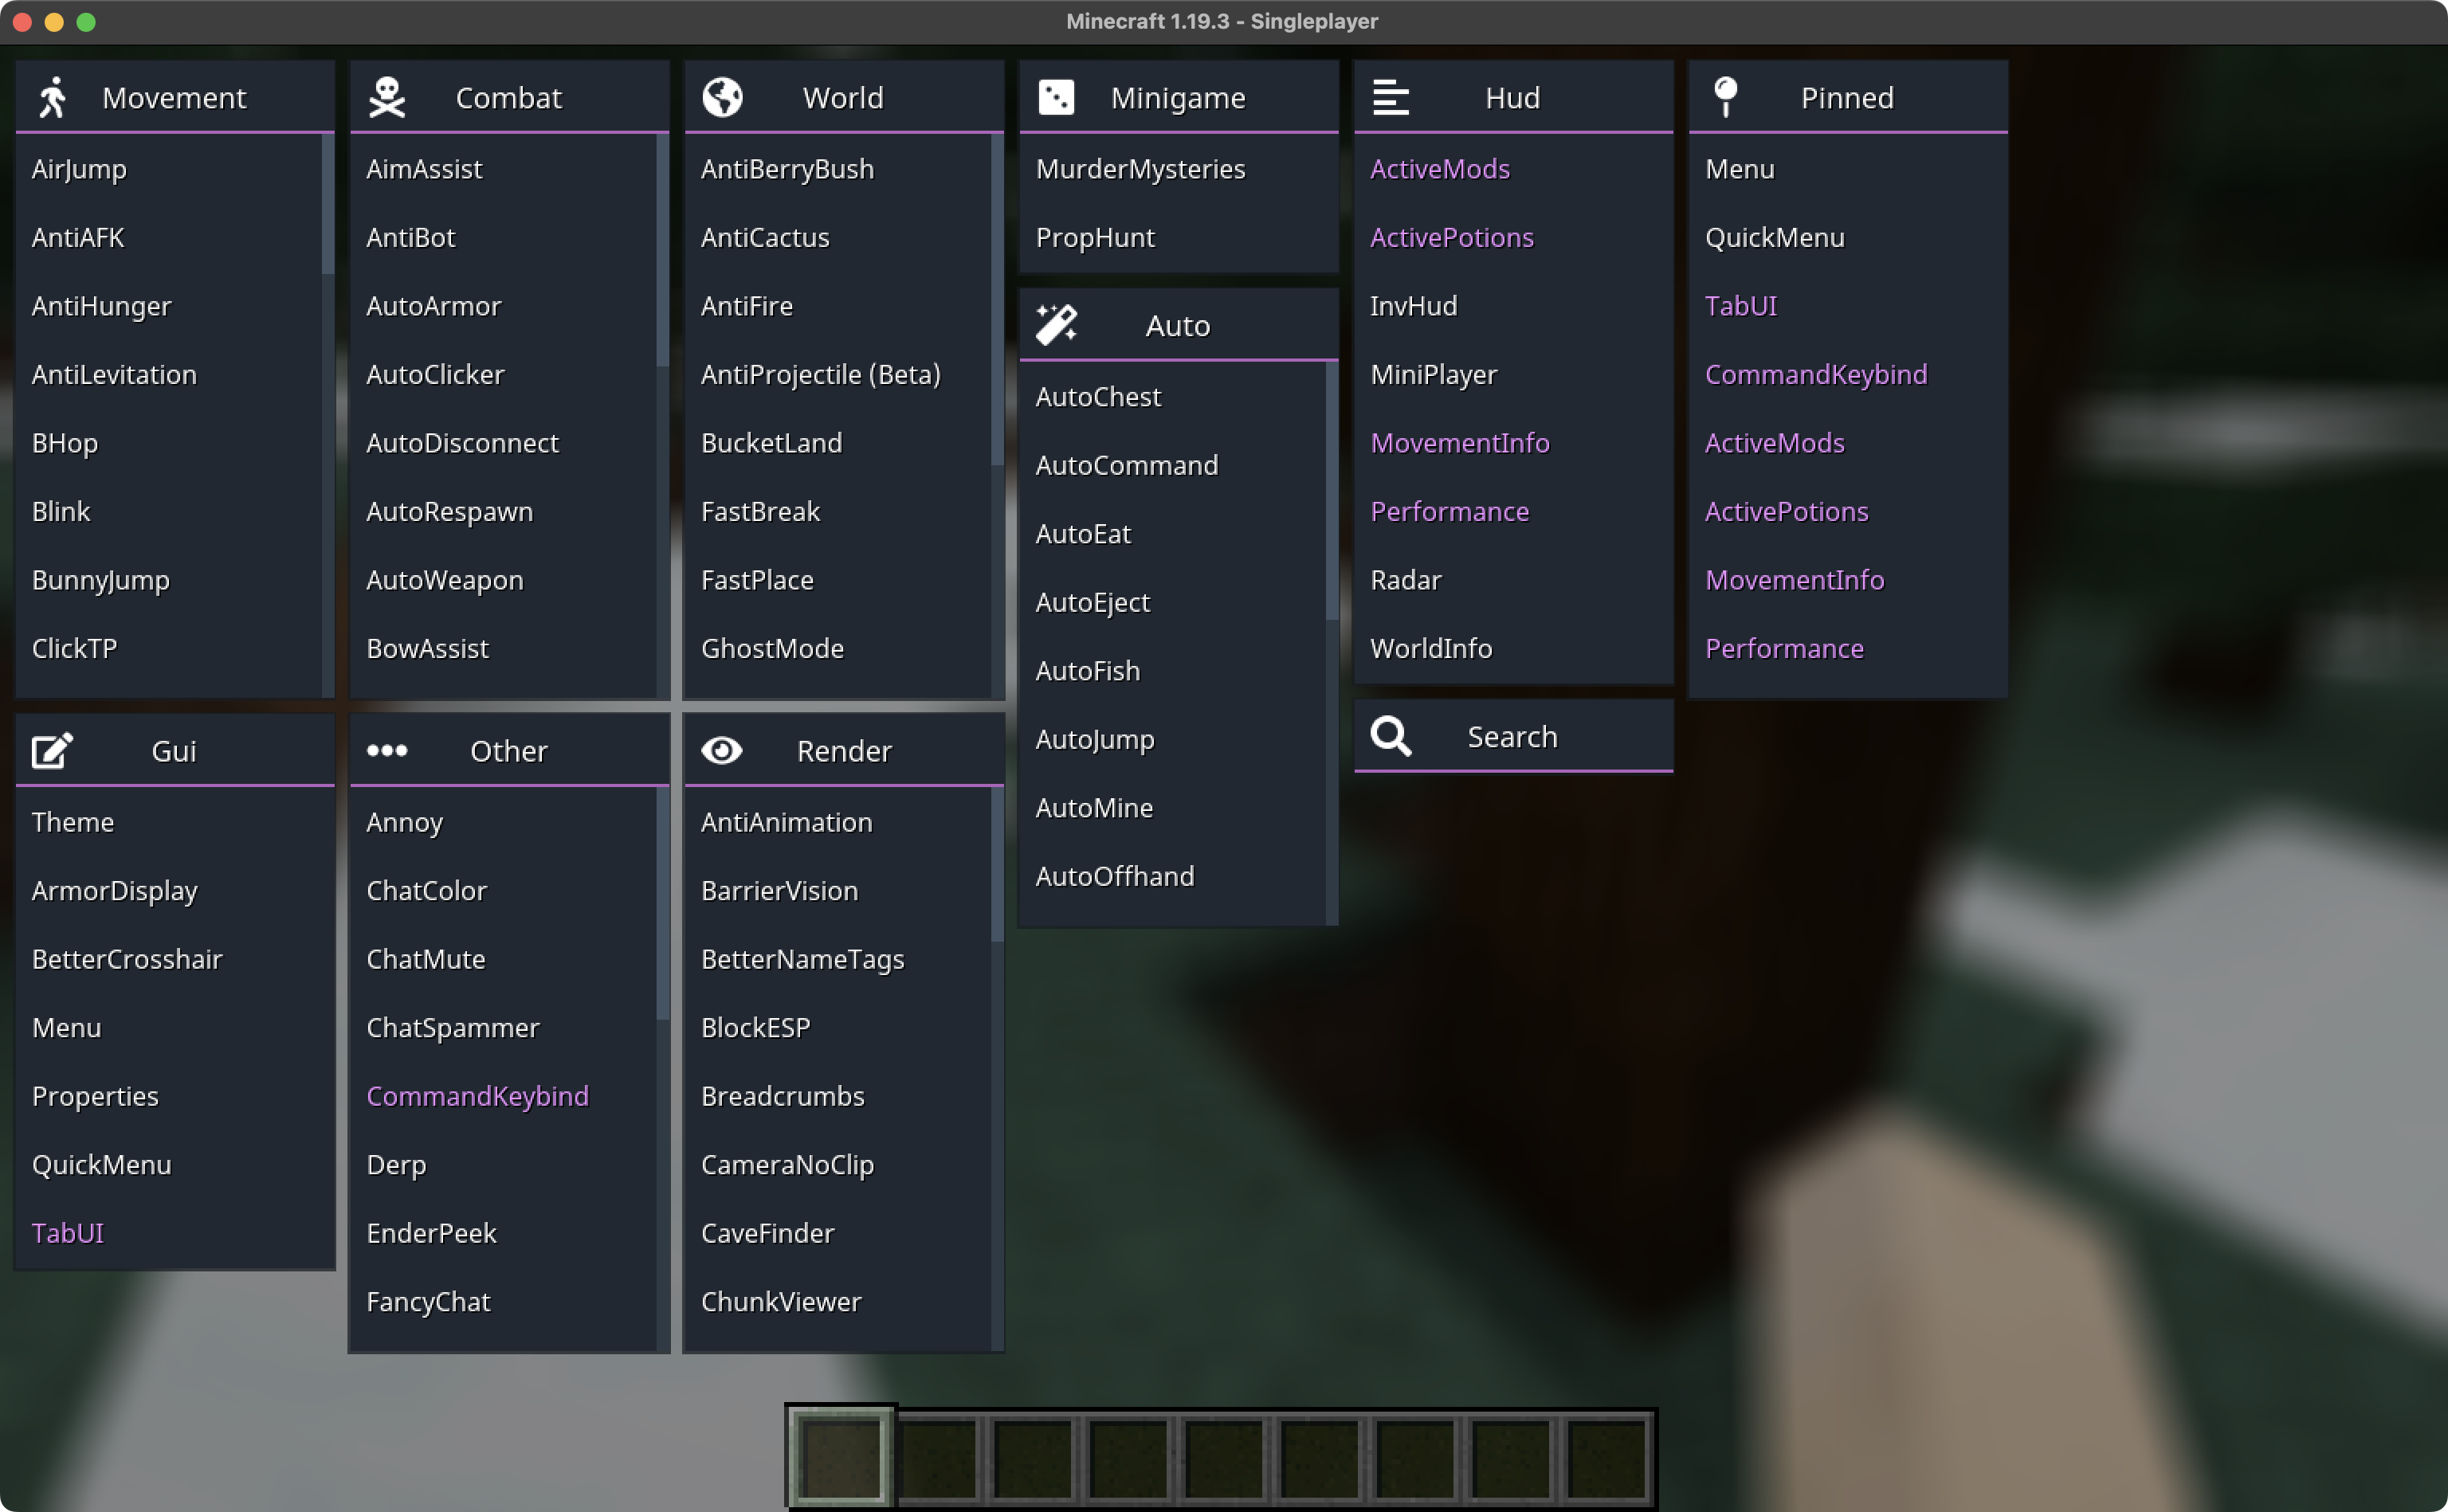Click the Search input field in Hud

click(1512, 736)
